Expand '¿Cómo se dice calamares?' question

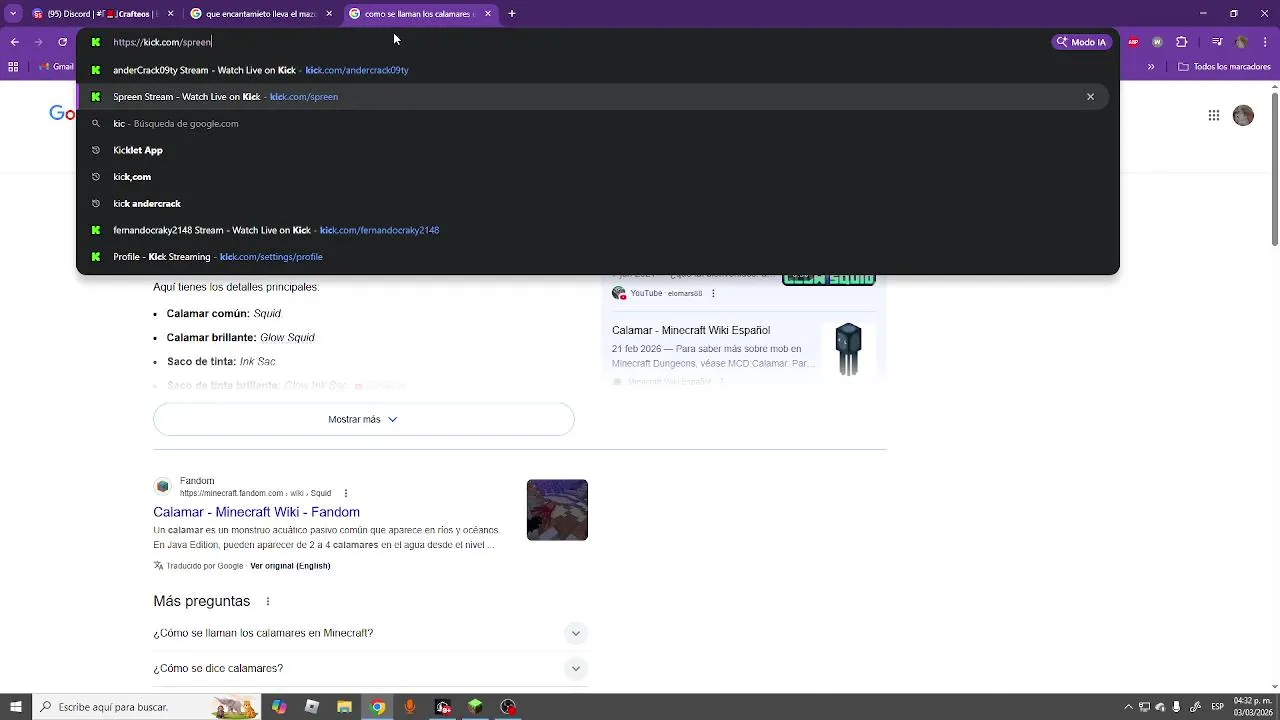(368, 668)
